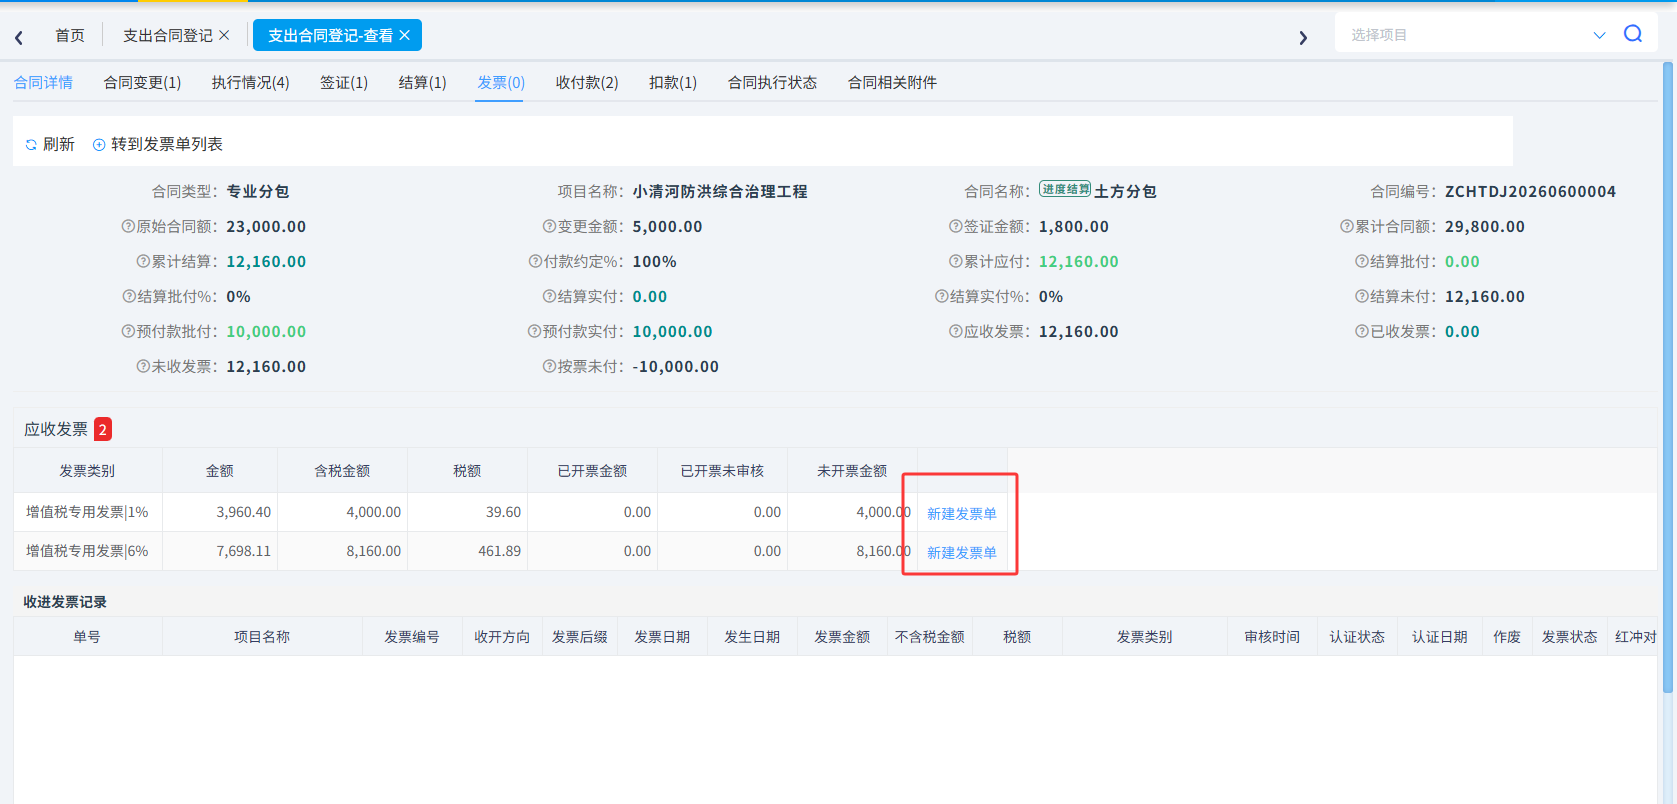Close the 支出合同登记 tab
Screen dimensions: 1677x804
click(224, 35)
